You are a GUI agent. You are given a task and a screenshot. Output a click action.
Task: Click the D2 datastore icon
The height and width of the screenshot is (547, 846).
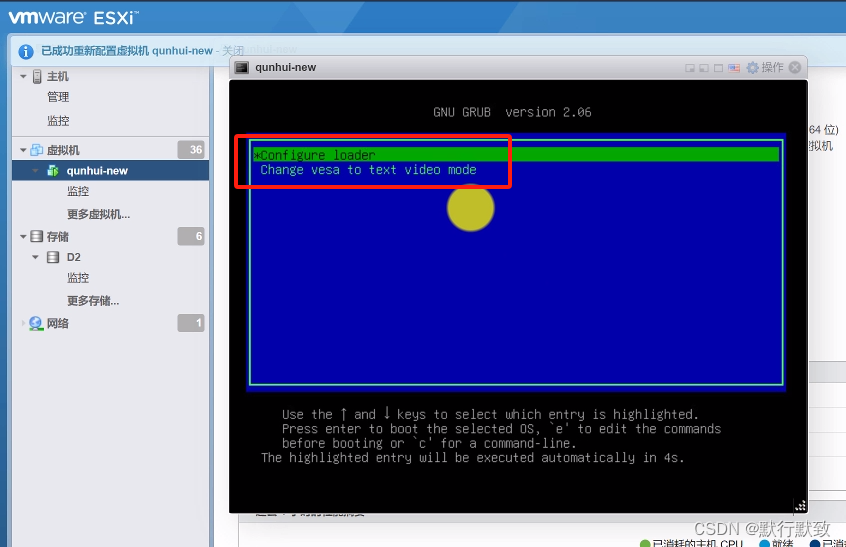click(53, 257)
